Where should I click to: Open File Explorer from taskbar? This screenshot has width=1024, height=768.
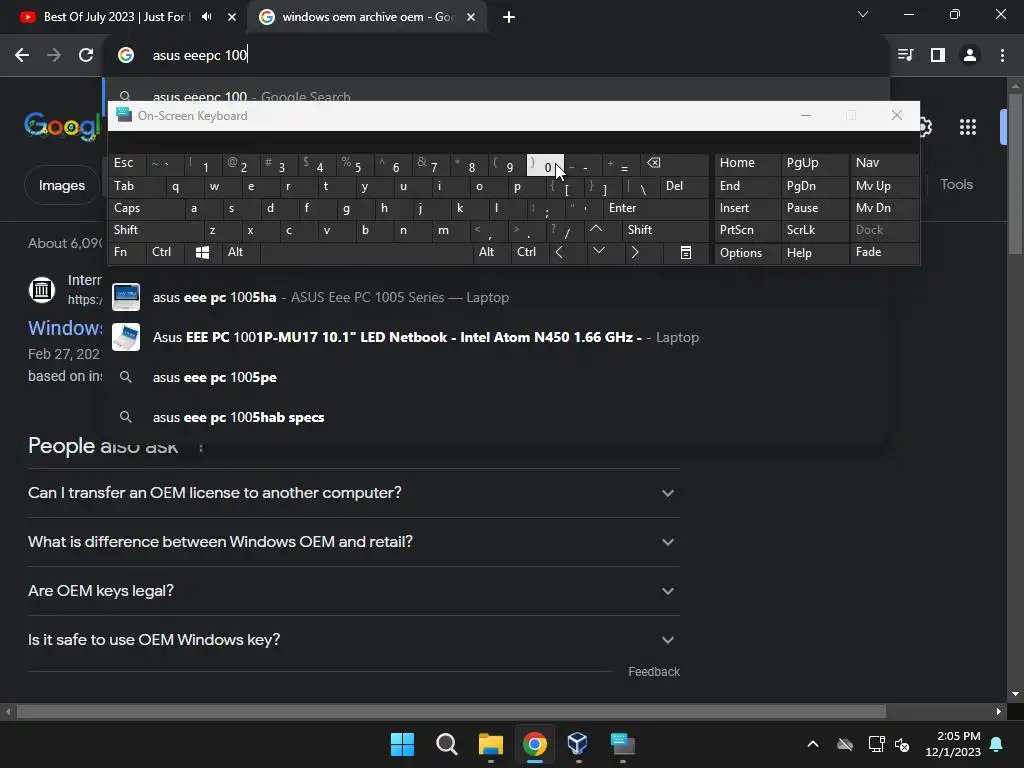[490, 744]
